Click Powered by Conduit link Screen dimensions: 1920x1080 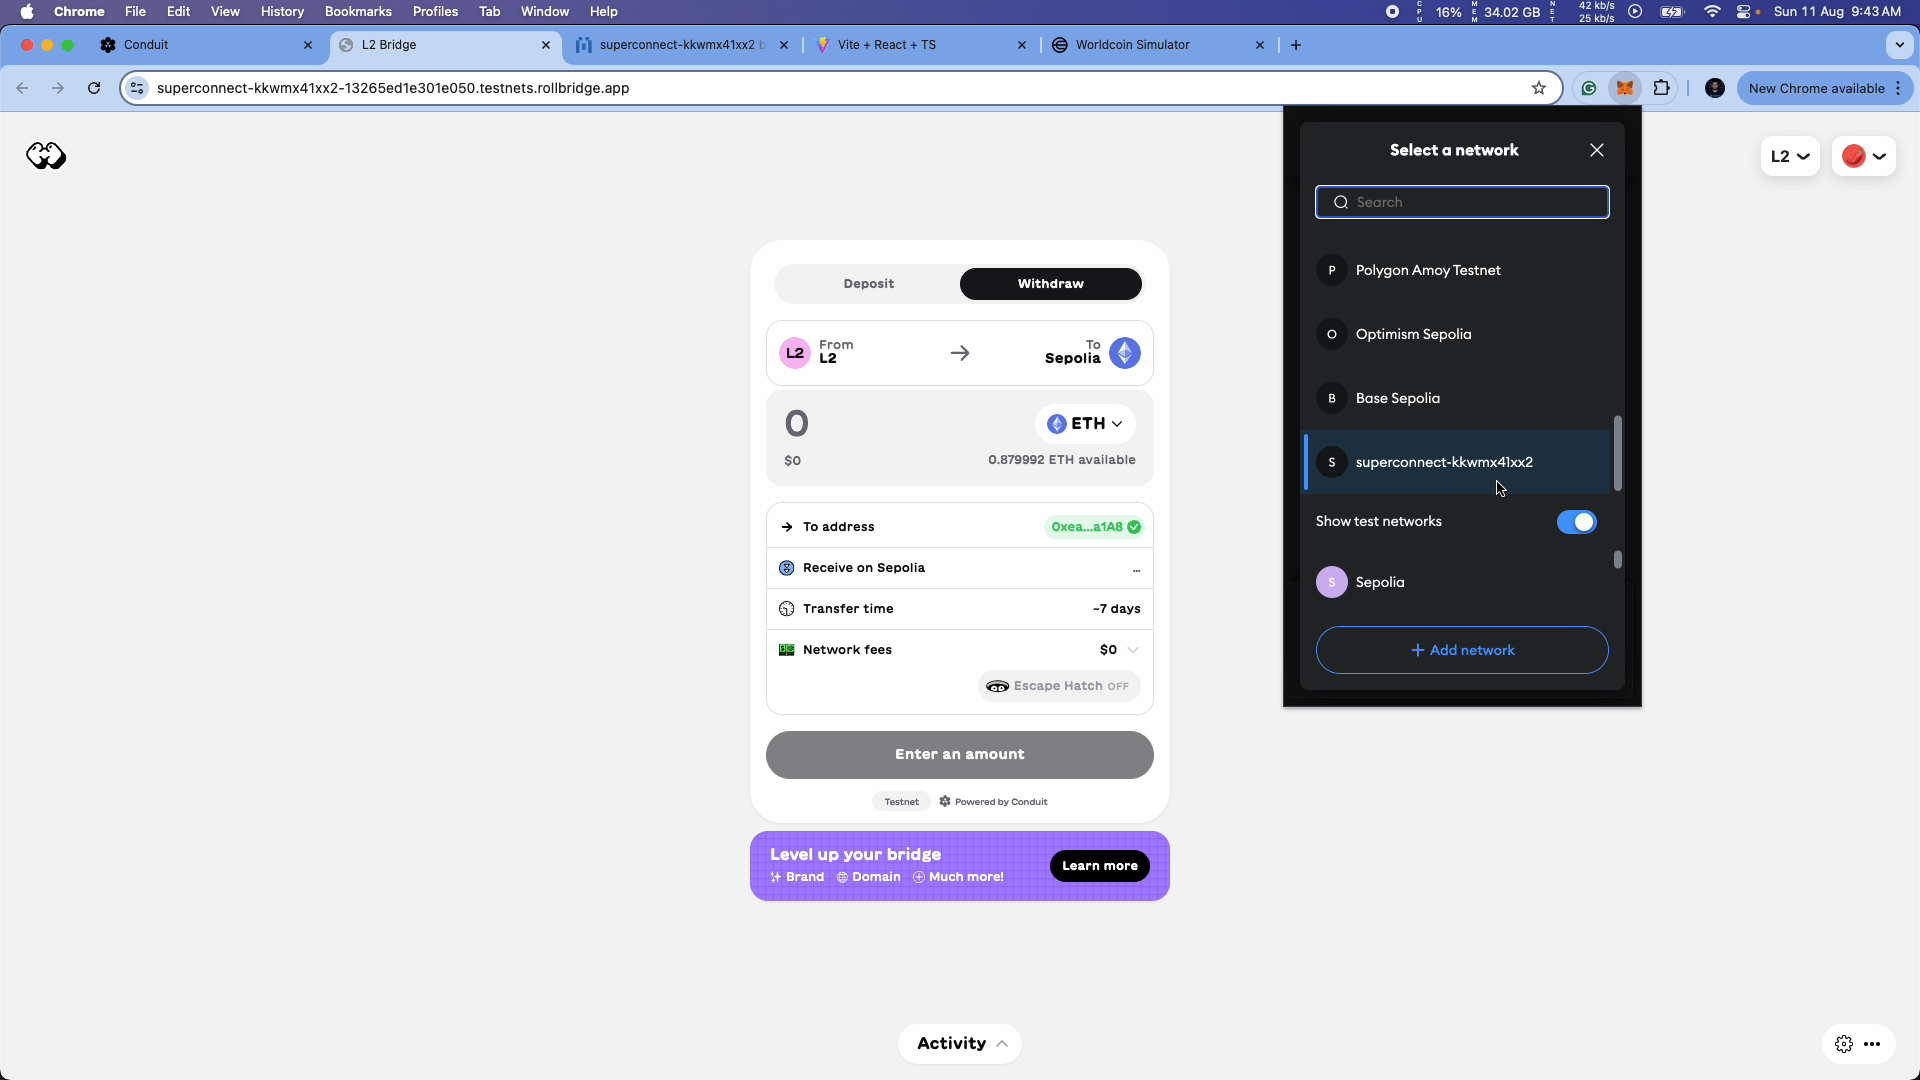point(993,802)
